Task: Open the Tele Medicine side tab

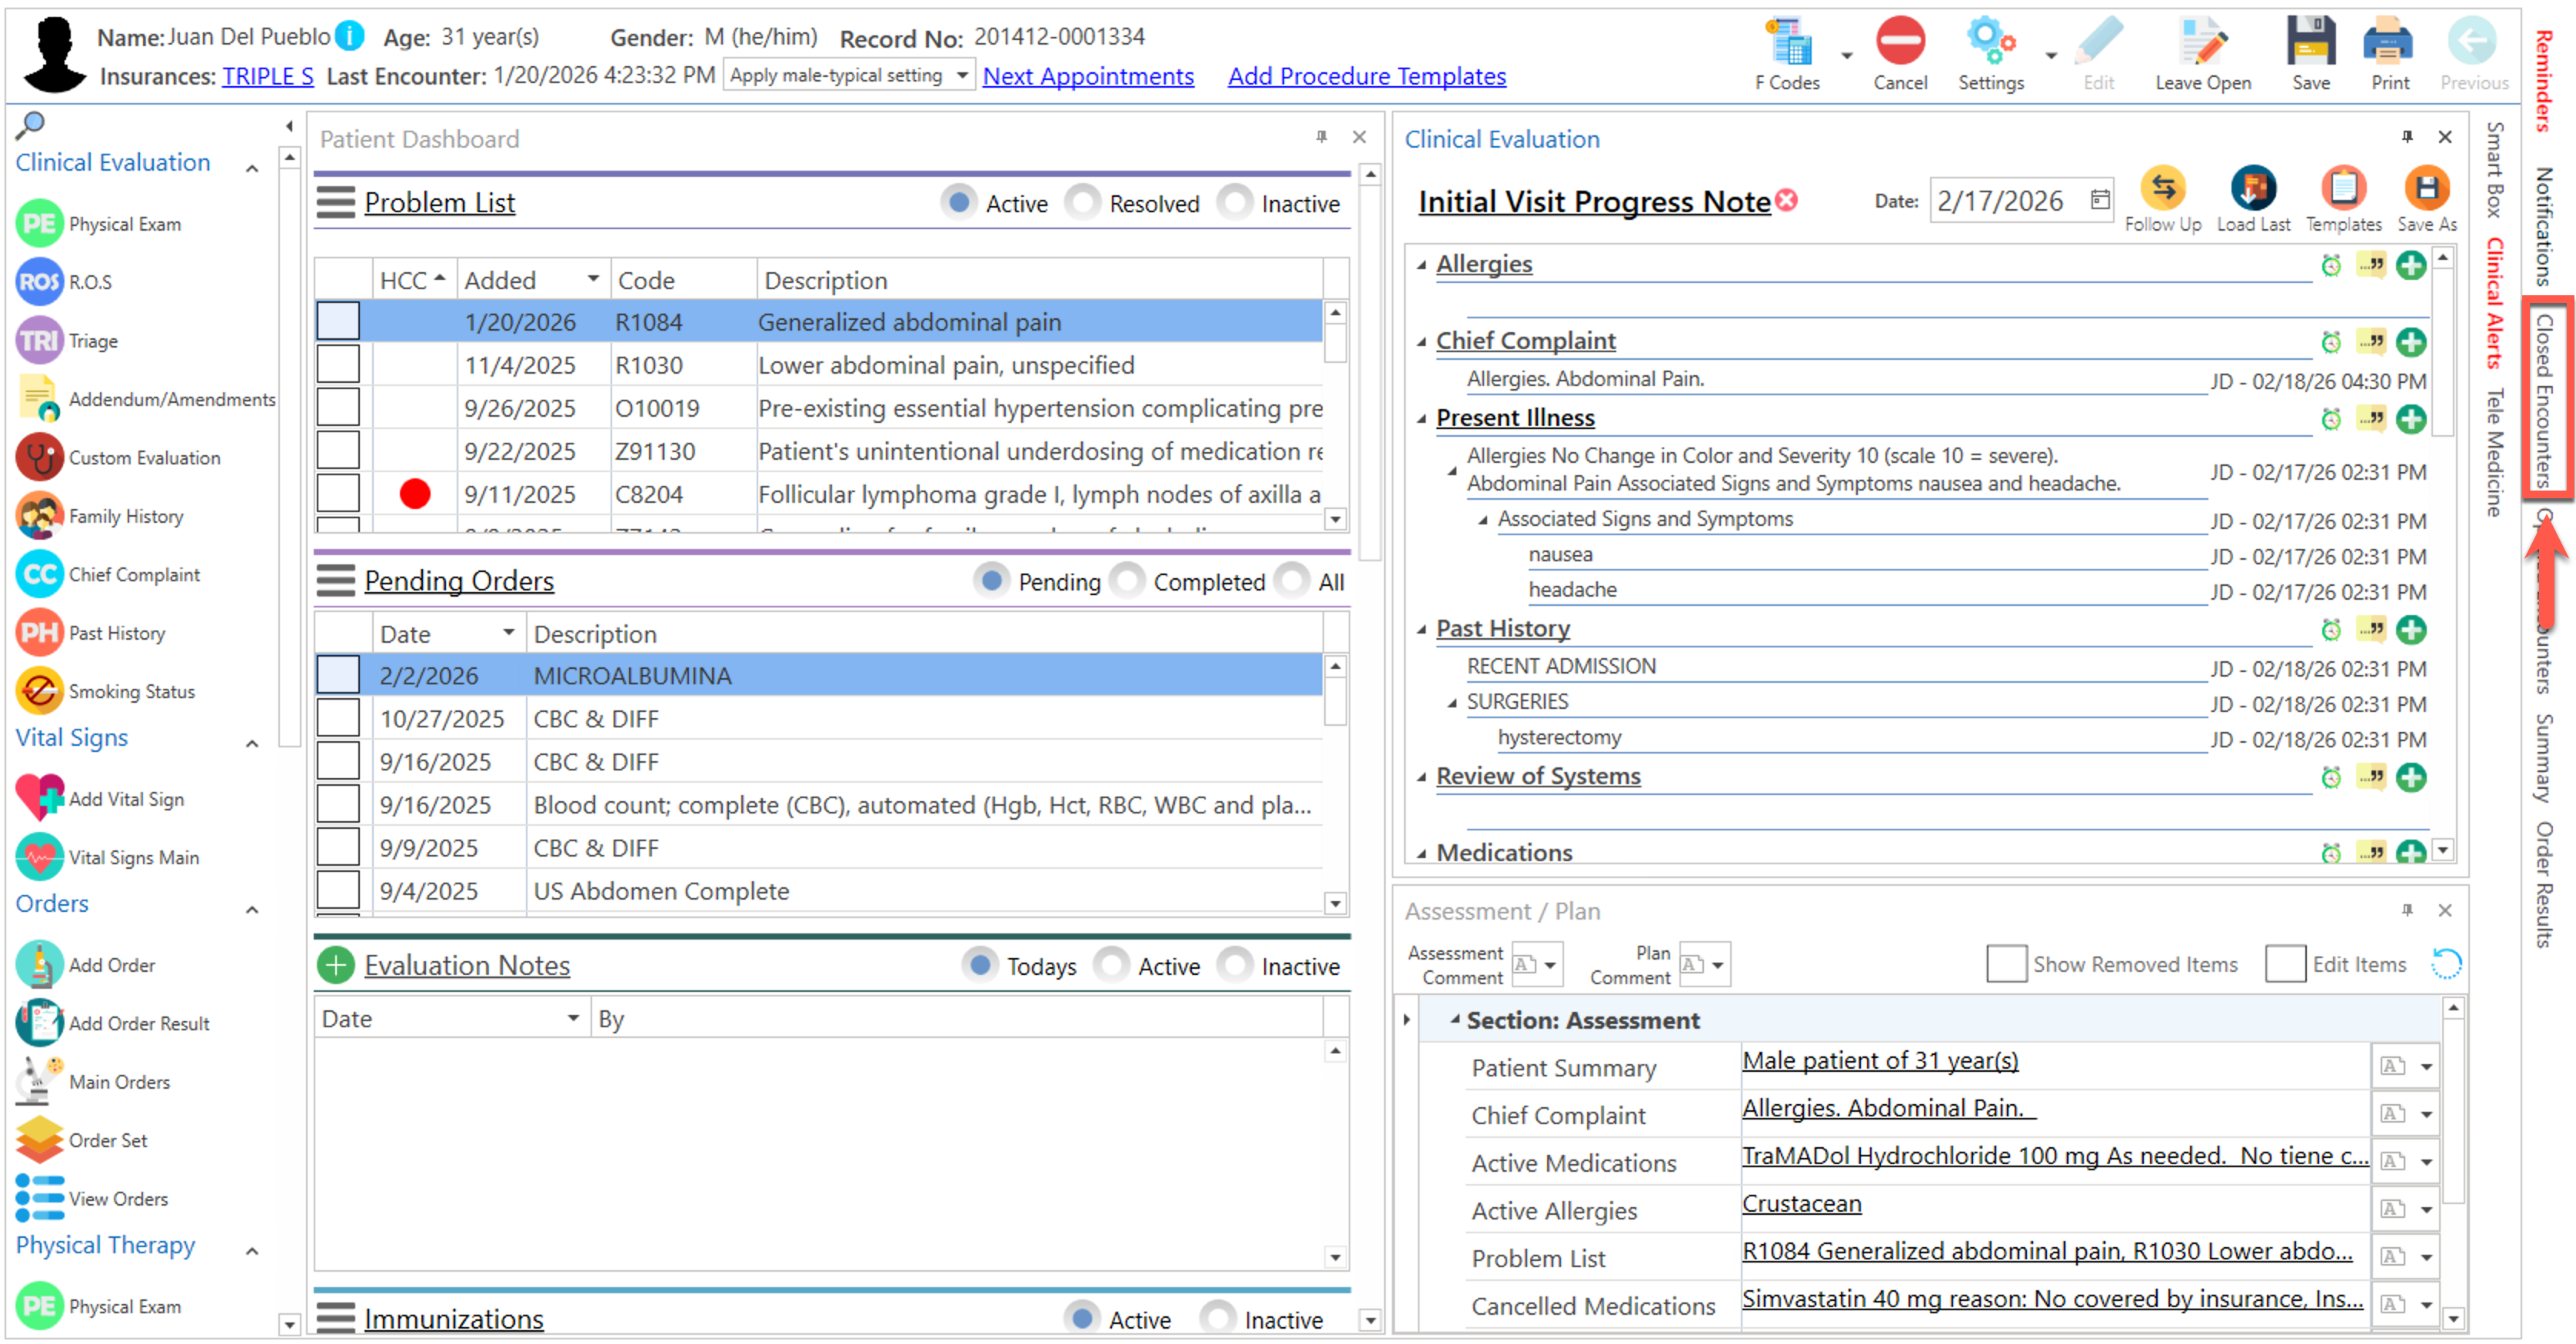Action: click(x=2496, y=452)
